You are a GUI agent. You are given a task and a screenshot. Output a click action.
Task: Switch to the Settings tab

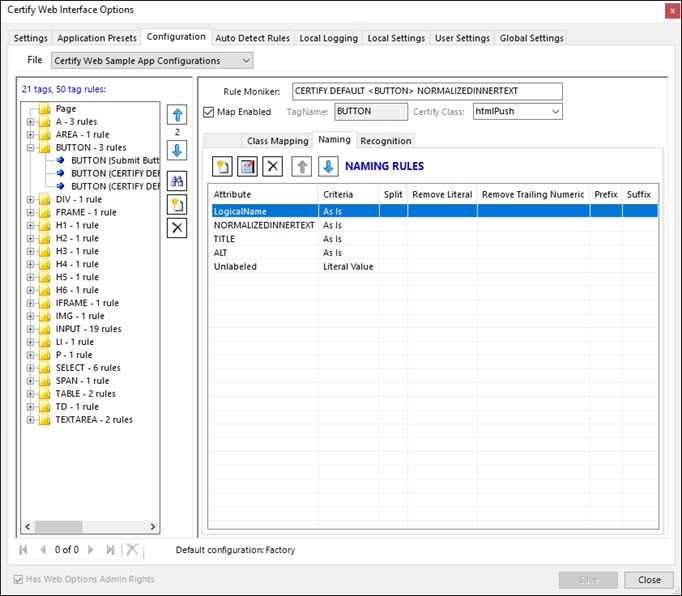(30, 38)
